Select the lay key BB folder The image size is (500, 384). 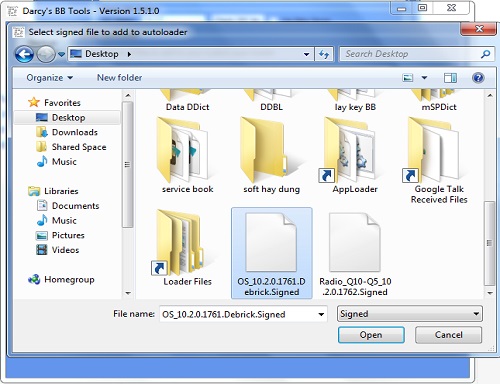355,100
